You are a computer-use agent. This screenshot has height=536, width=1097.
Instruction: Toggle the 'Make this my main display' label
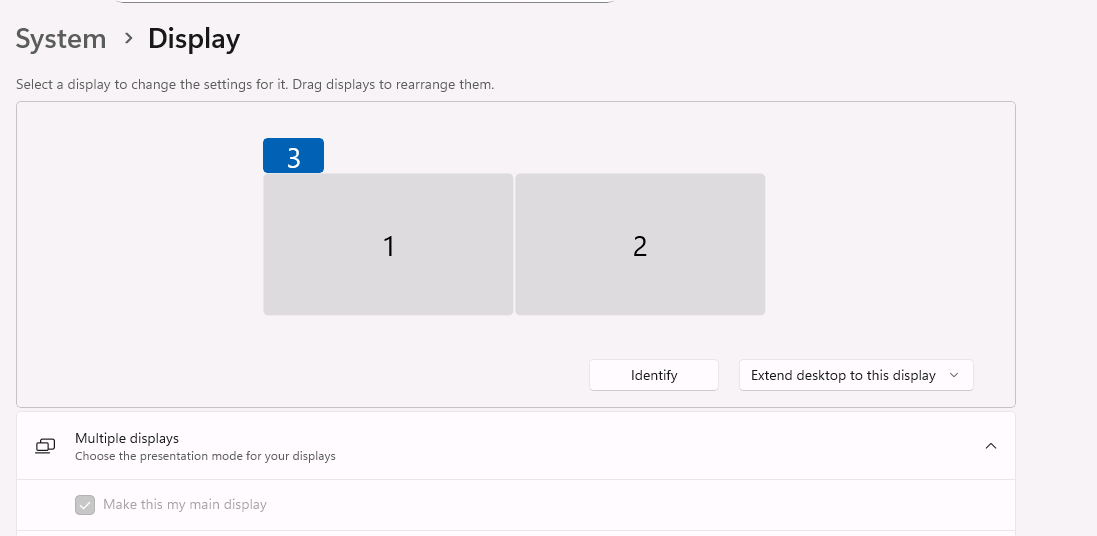(x=185, y=505)
